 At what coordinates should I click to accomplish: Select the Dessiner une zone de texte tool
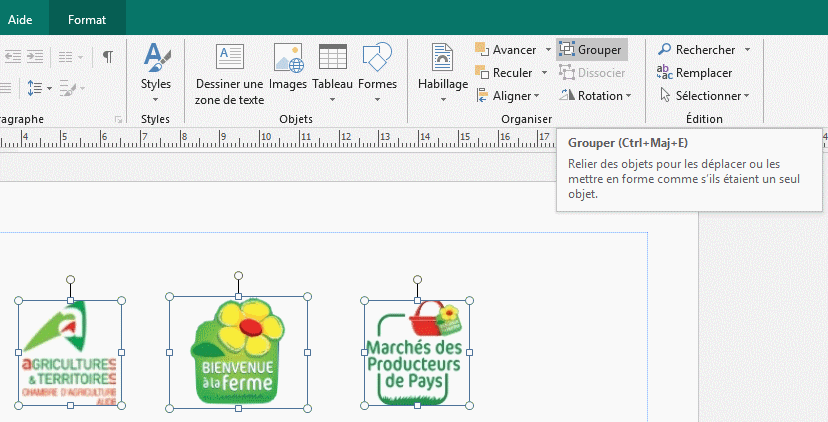230,73
